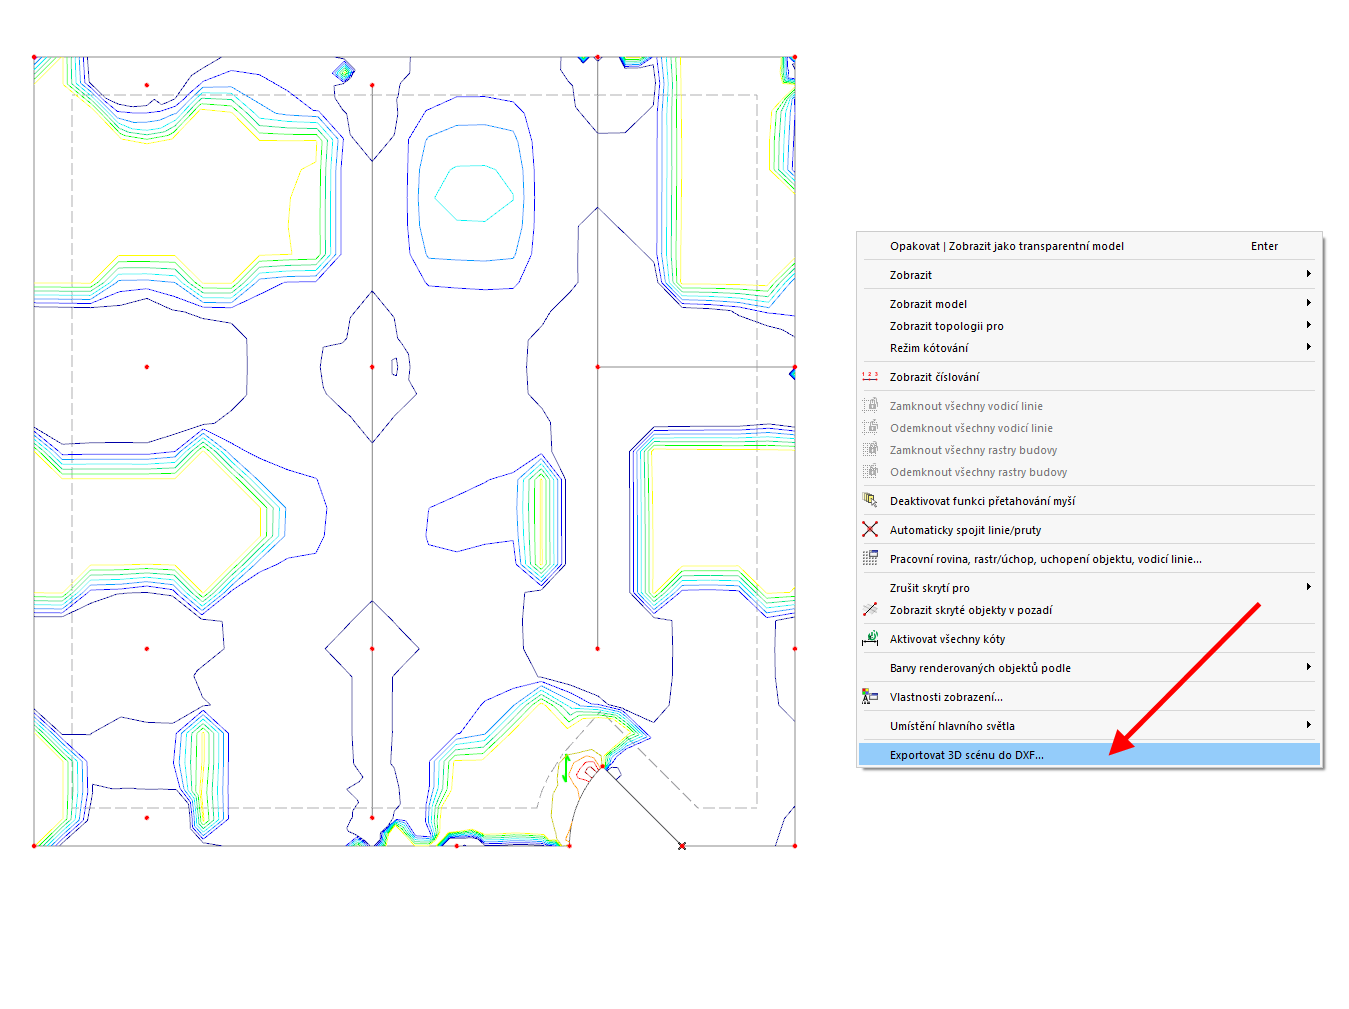Open Vlastnosti zobrazení dialog

pyautogui.click(x=946, y=697)
